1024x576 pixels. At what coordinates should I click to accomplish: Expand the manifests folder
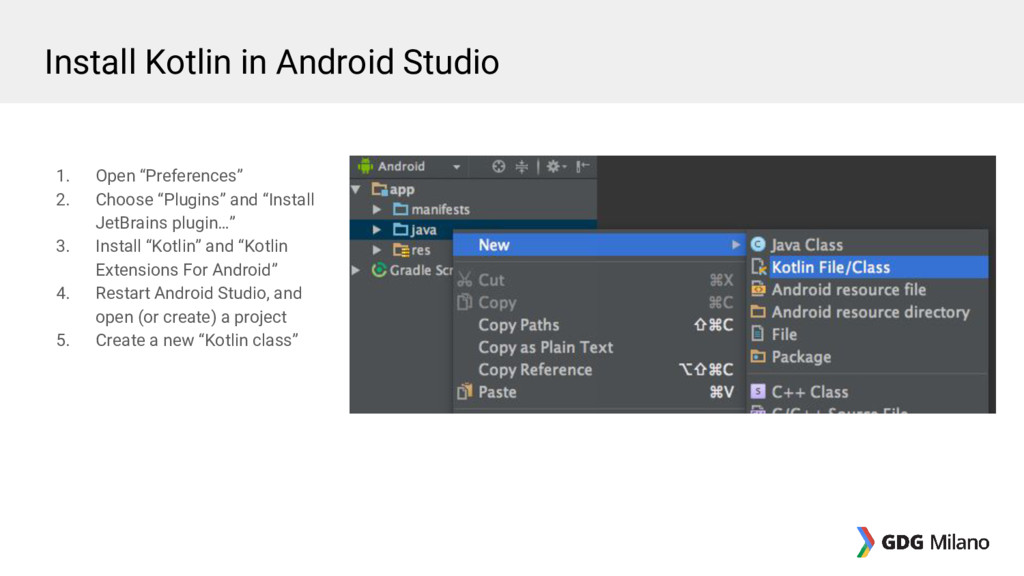pos(377,210)
